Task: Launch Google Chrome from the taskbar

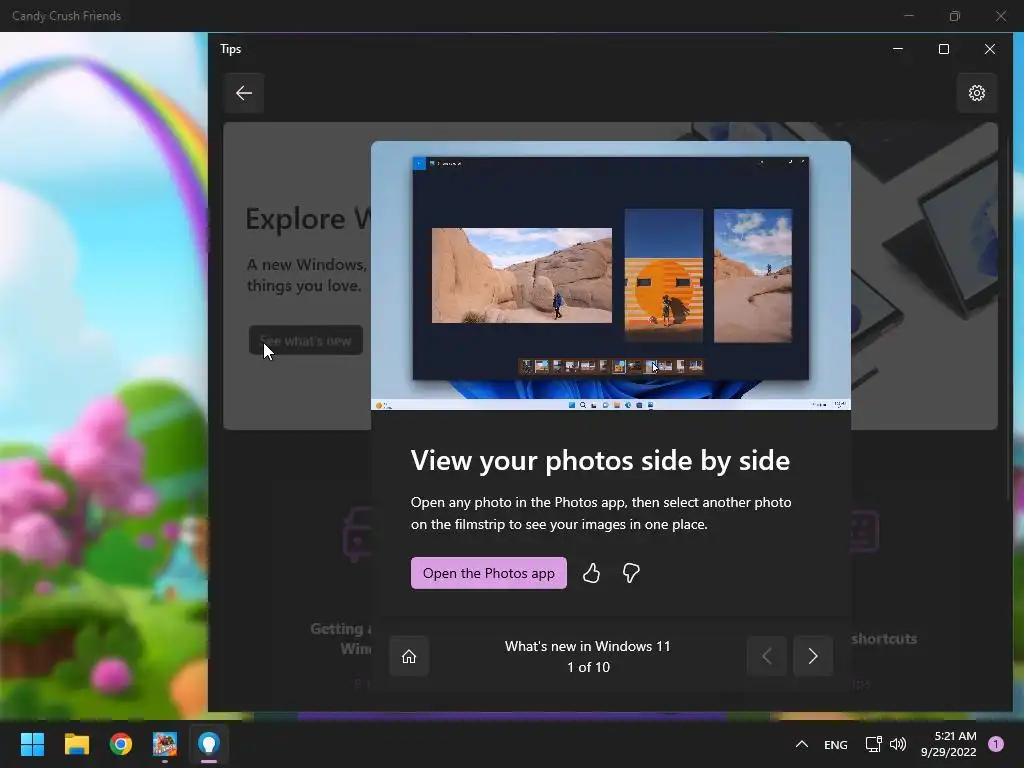Action: tap(121, 744)
